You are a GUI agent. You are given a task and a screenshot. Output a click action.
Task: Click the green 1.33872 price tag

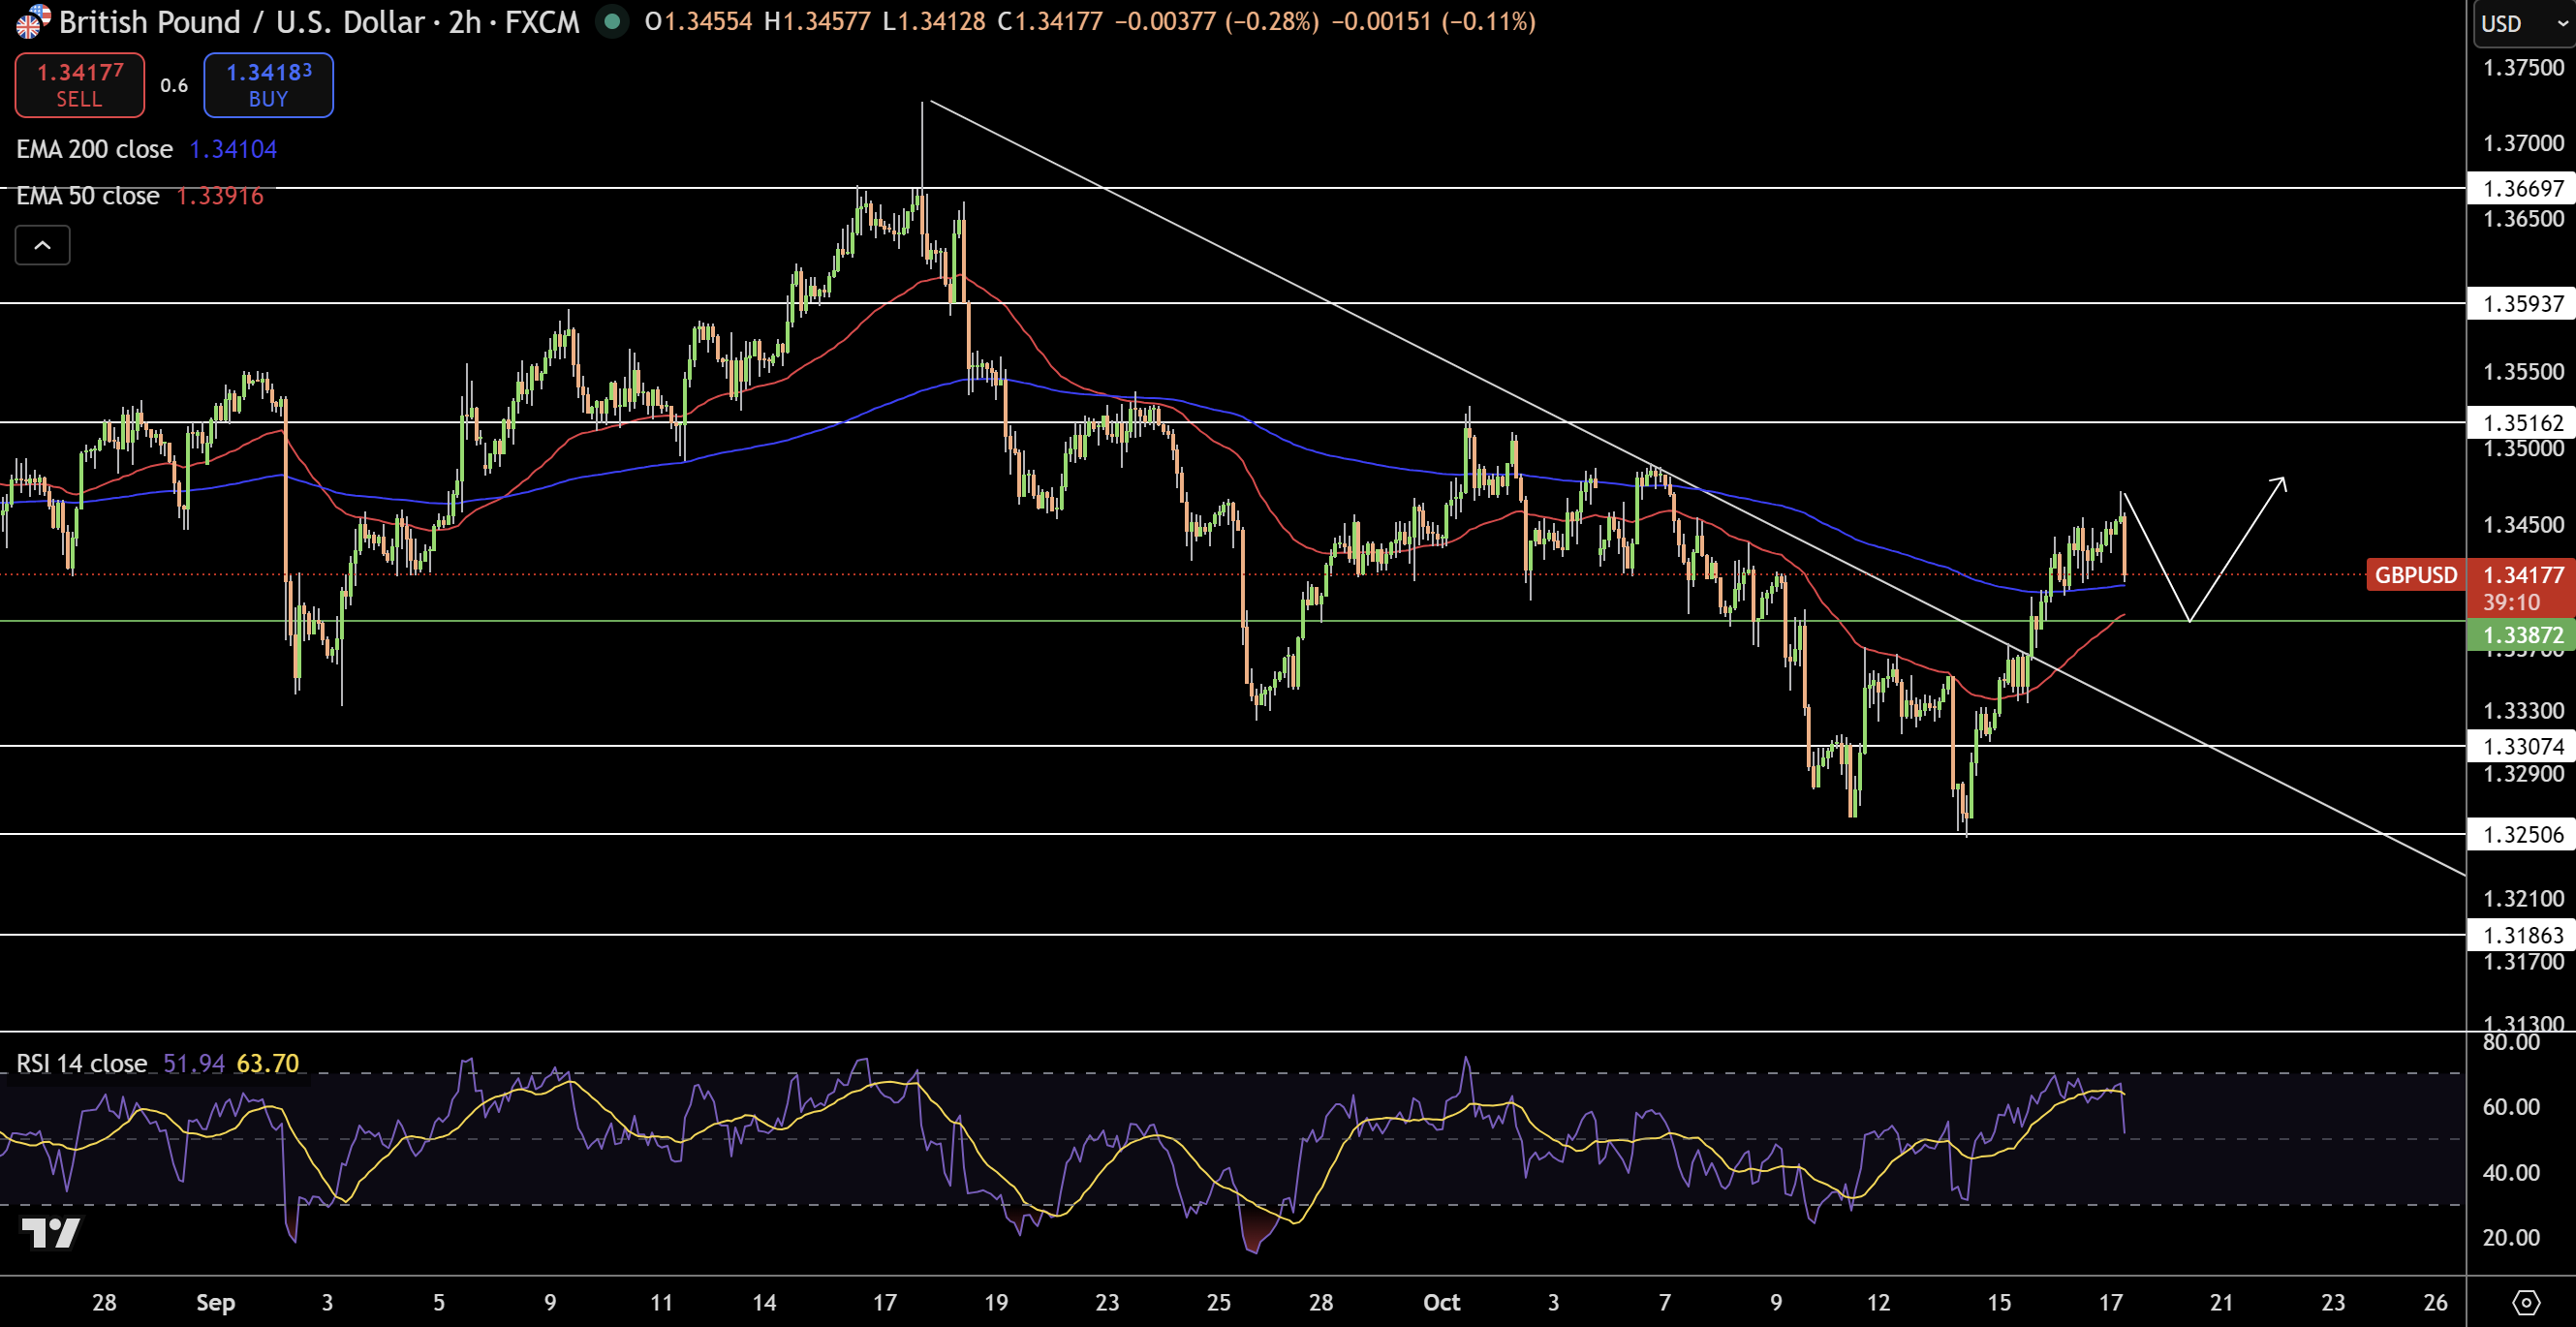2522,635
